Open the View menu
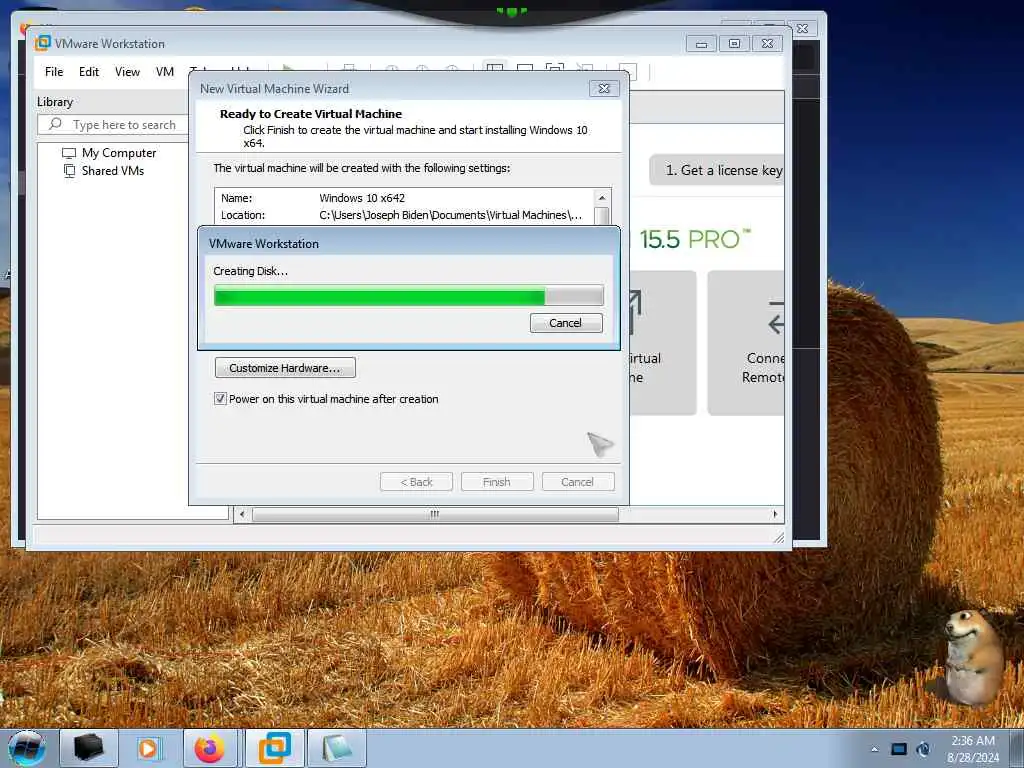This screenshot has width=1024, height=768. pyautogui.click(x=127, y=72)
